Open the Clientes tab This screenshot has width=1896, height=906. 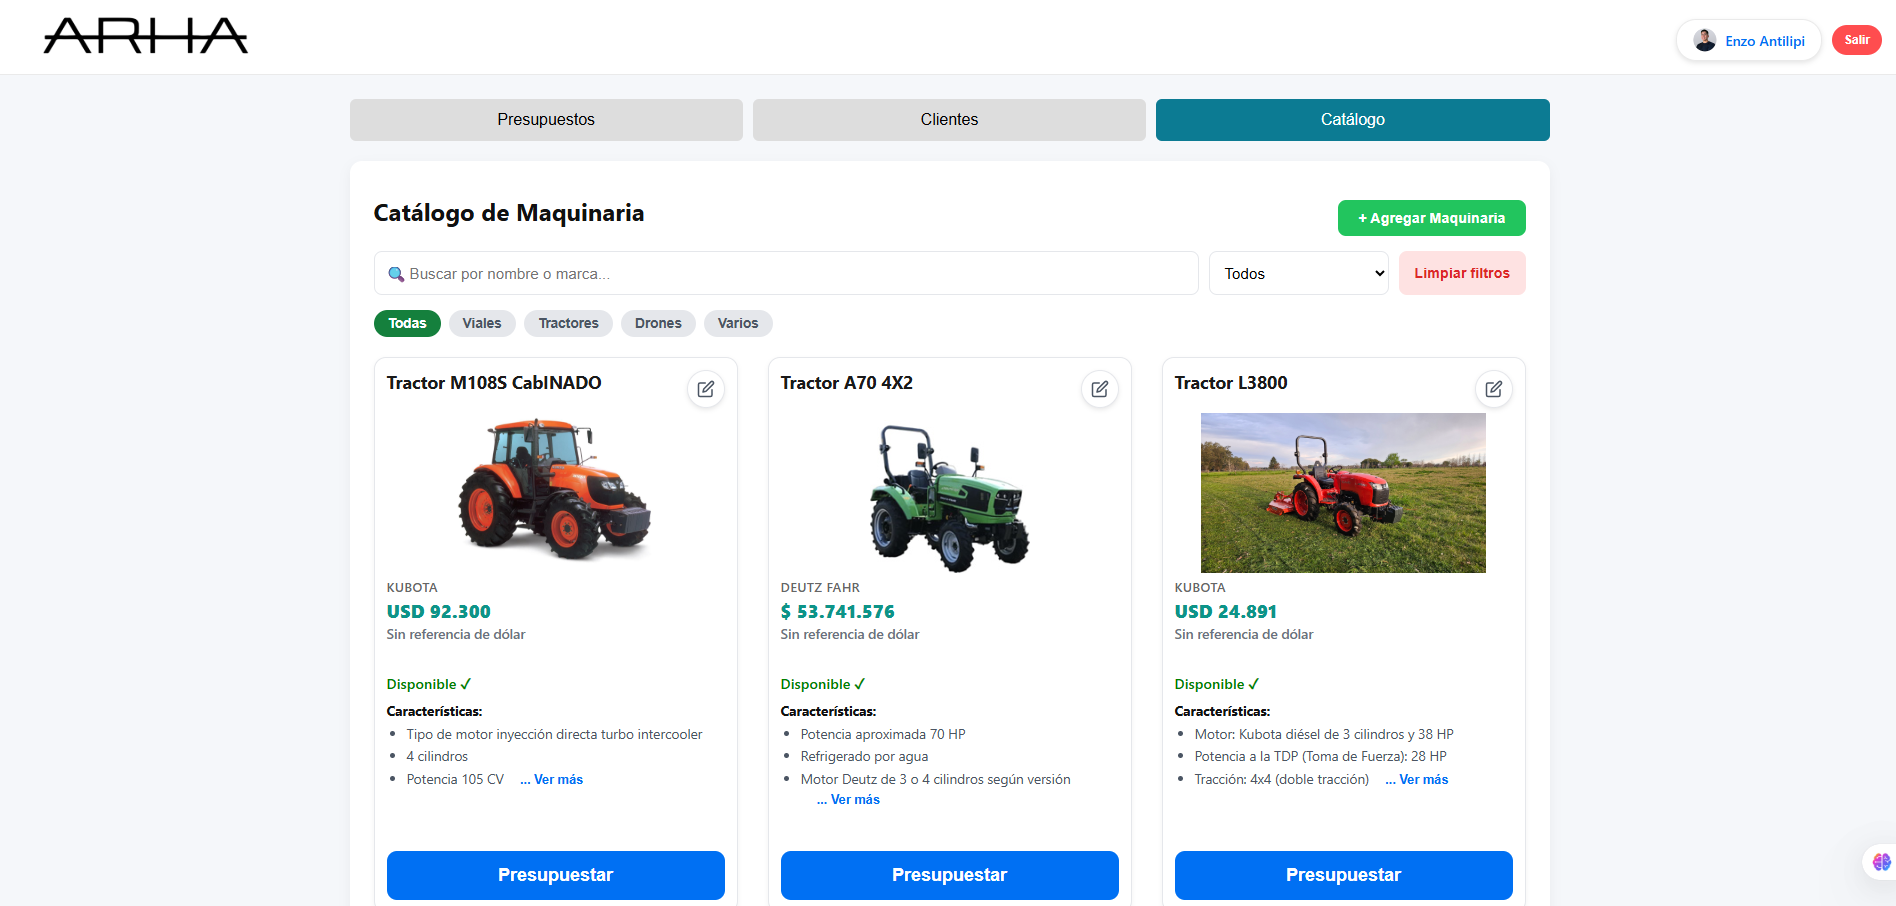coord(949,120)
